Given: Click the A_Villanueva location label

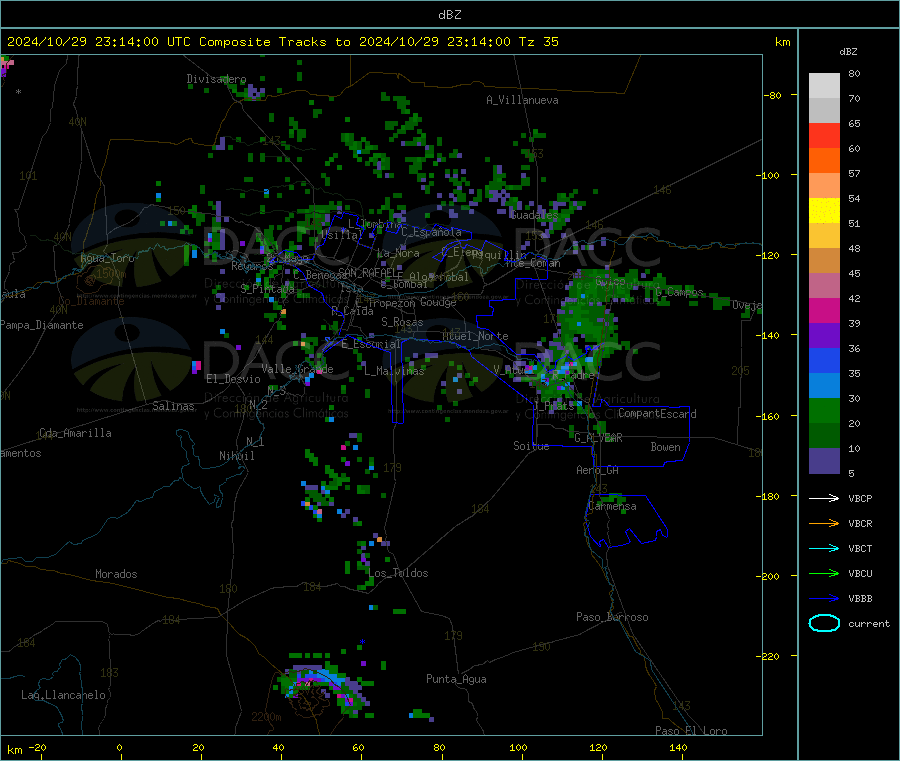Looking at the screenshot, I should pyautogui.click(x=522, y=100).
